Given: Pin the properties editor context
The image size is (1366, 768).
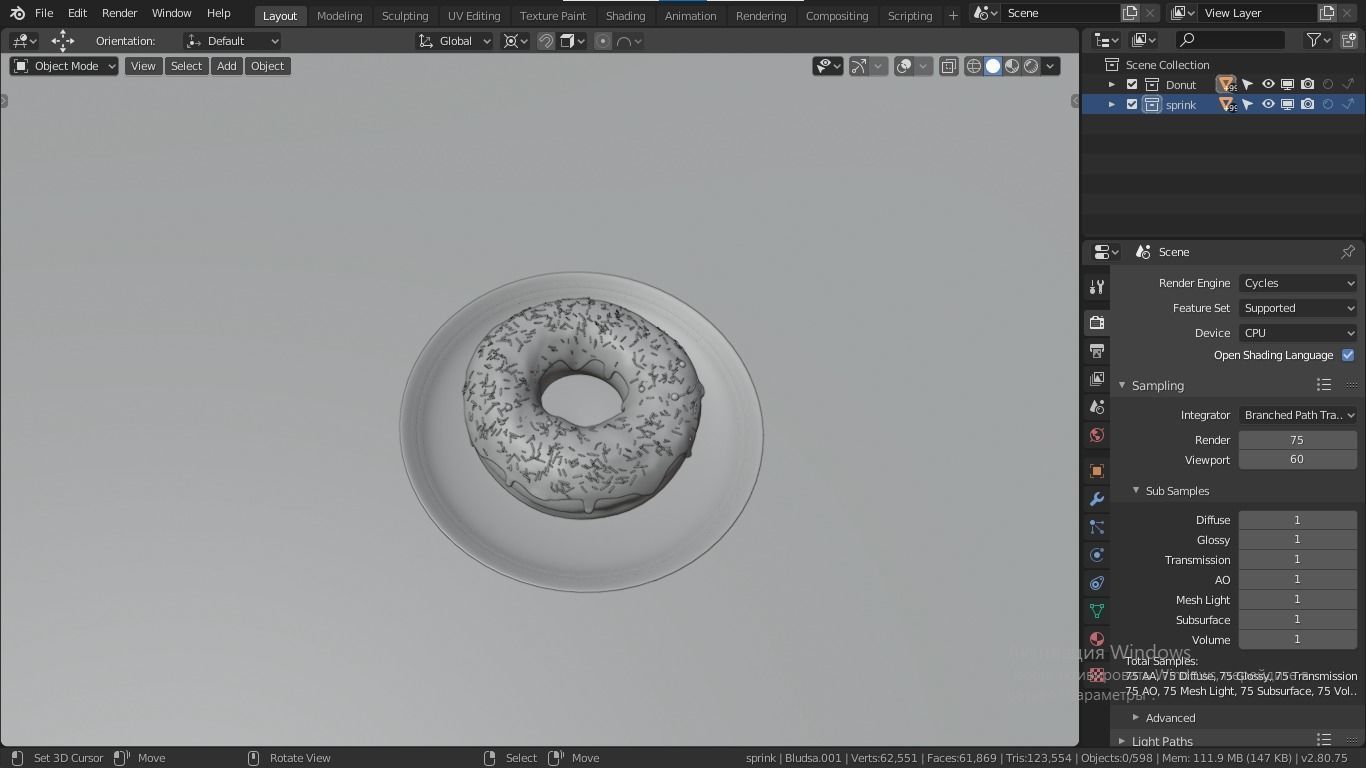Looking at the screenshot, I should coord(1348,252).
